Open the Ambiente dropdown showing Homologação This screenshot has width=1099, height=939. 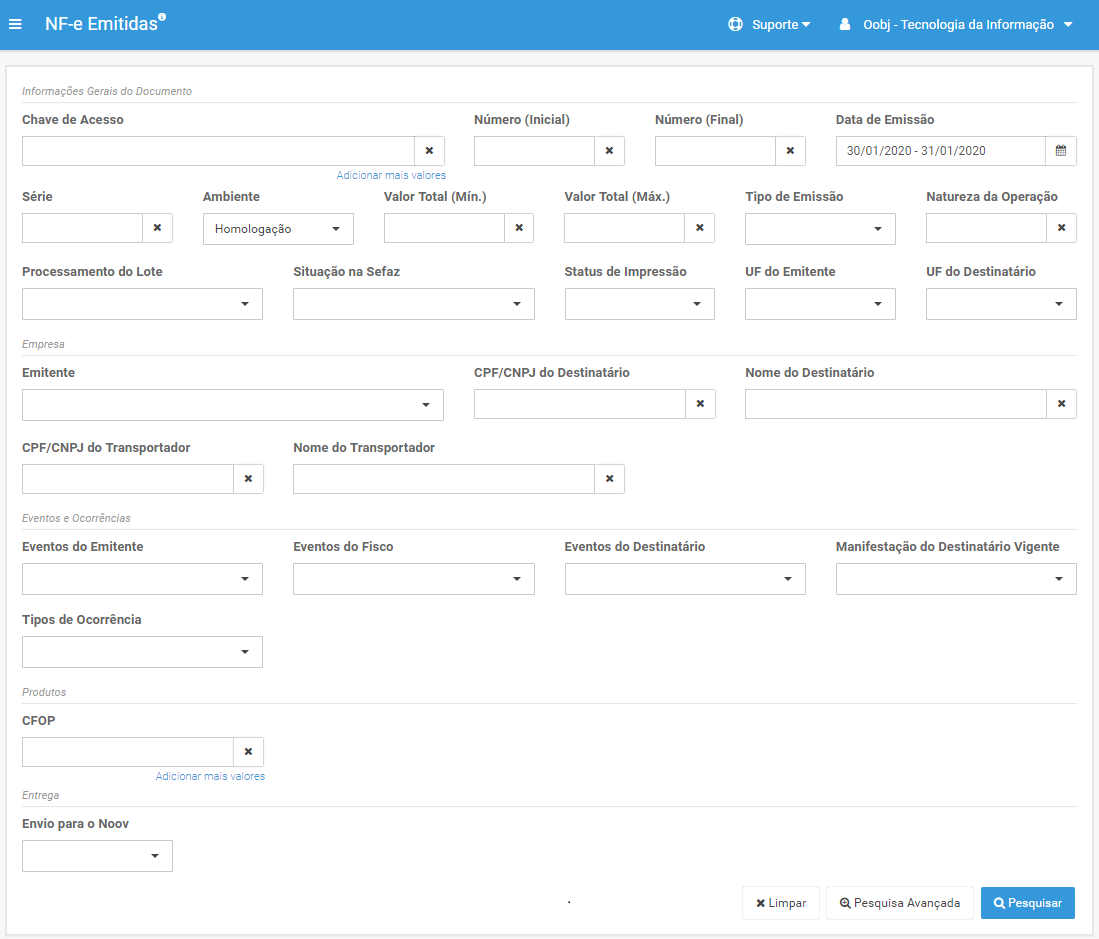coord(278,229)
